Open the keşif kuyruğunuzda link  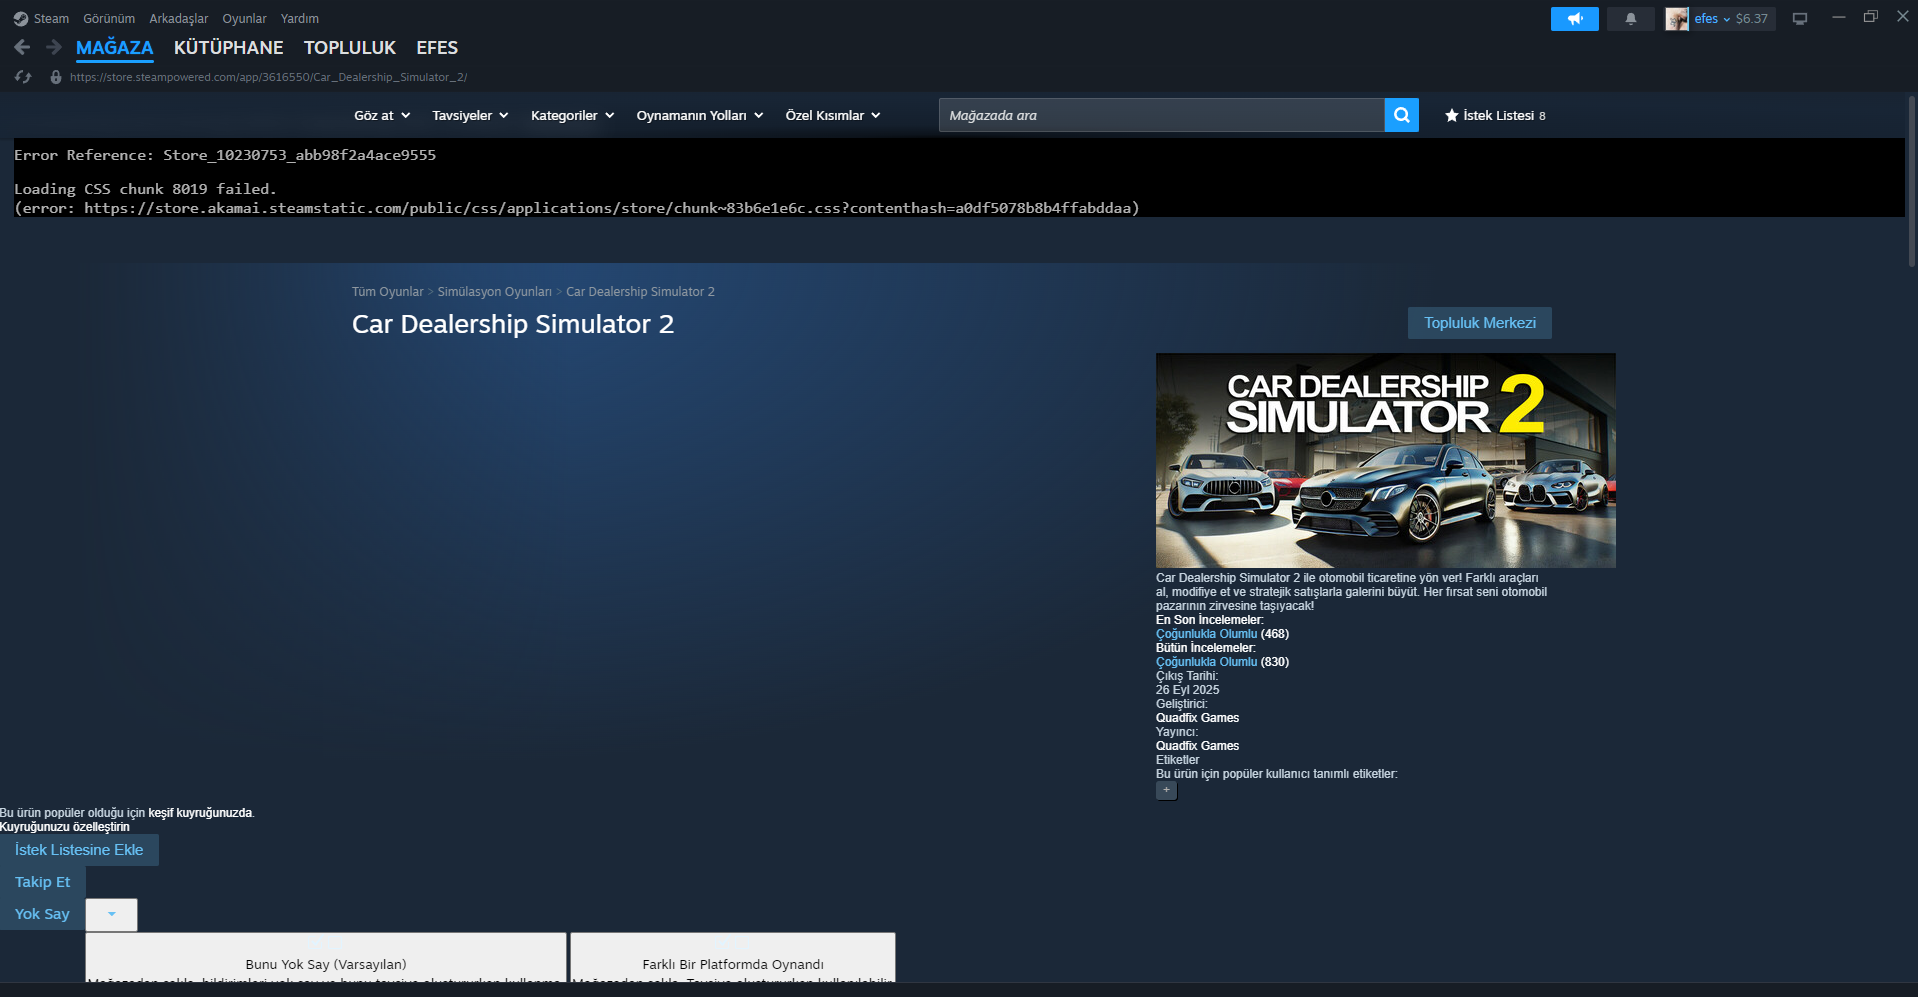[200, 813]
